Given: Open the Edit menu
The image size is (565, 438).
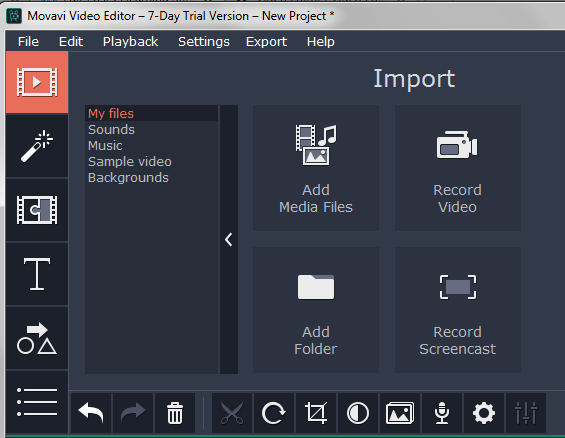Looking at the screenshot, I should 71,41.
